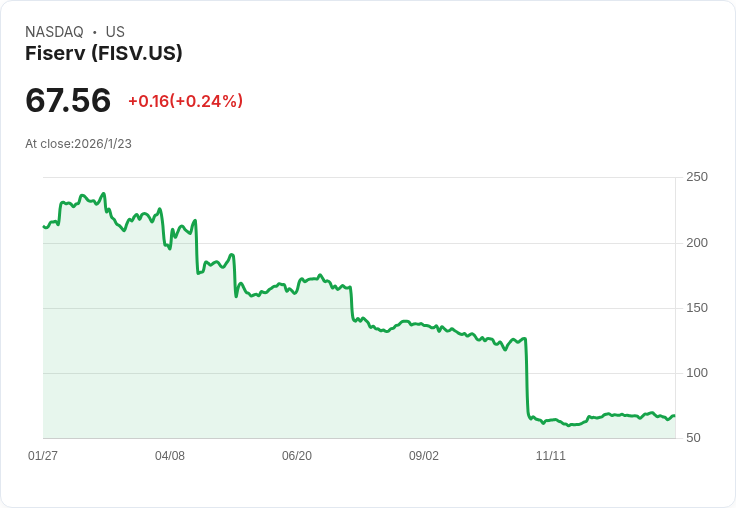Click the 200 y-axis price label
Image resolution: width=736 pixels, height=508 pixels.
click(697, 243)
